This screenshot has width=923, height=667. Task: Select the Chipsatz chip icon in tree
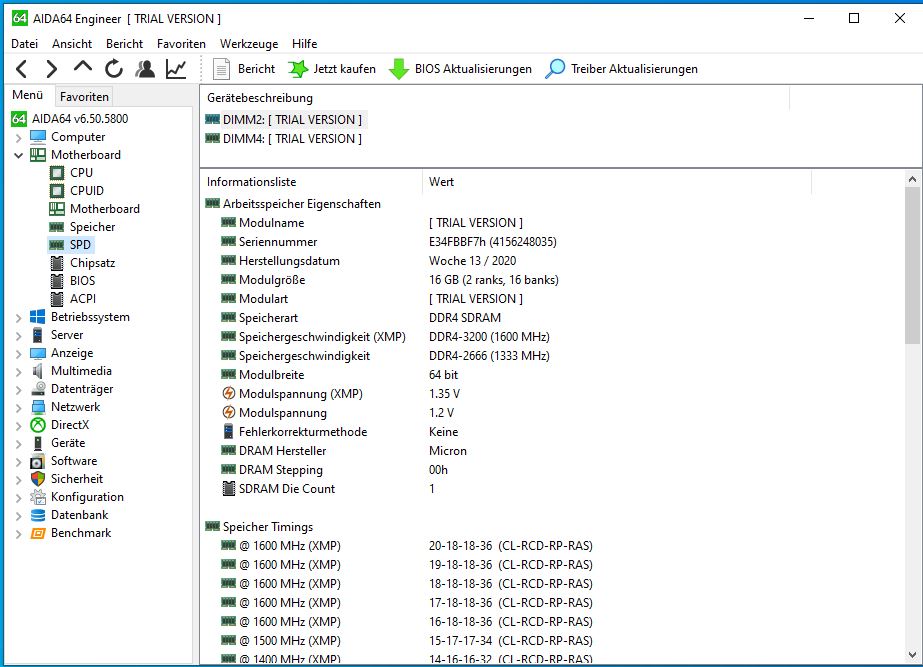(57, 263)
